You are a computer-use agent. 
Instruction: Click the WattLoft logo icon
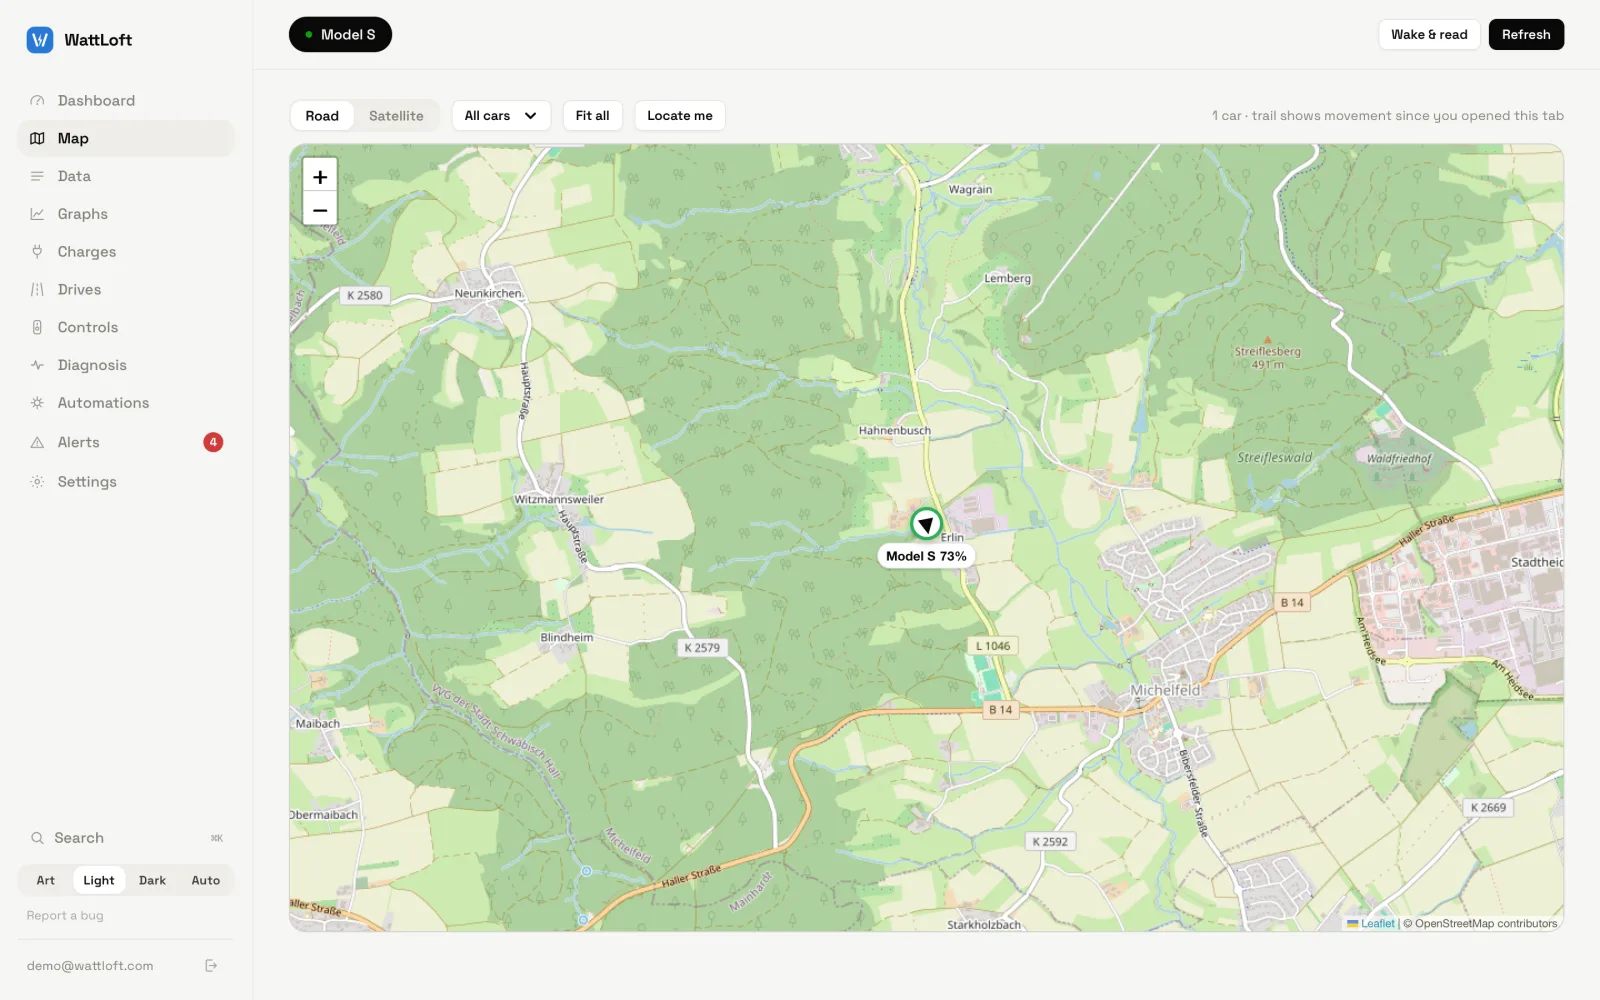click(x=39, y=40)
